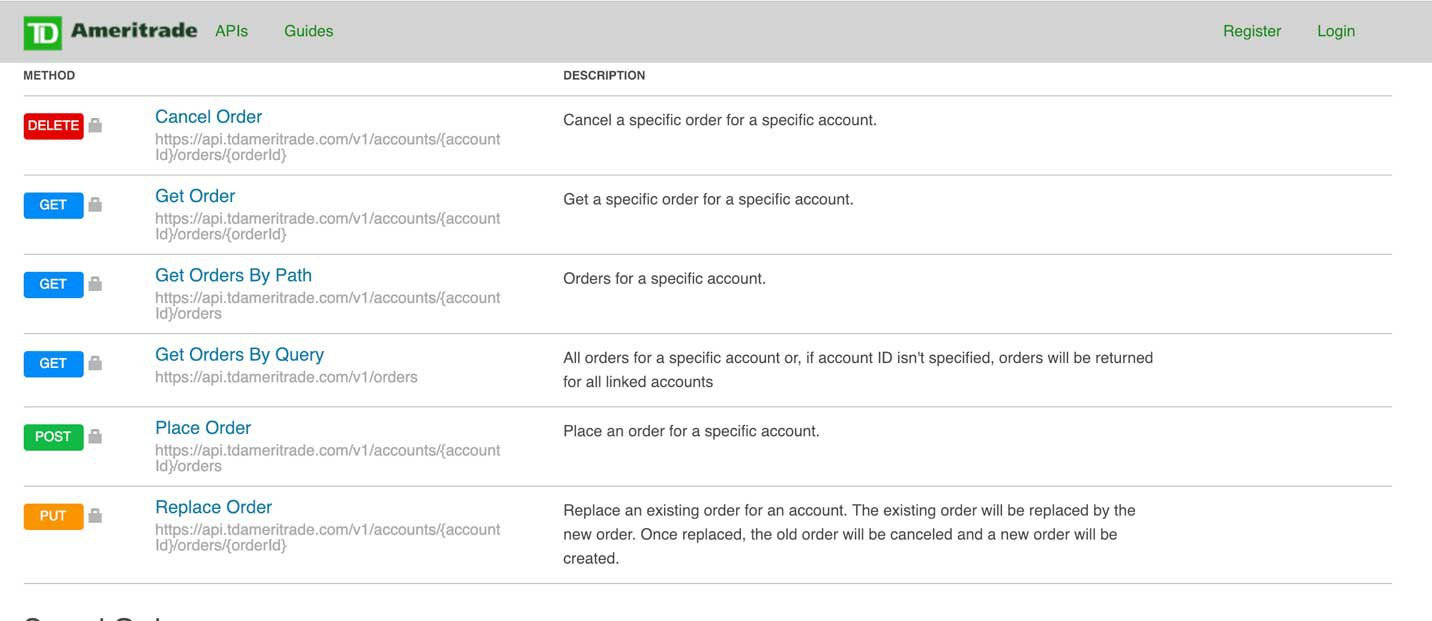This screenshot has height=621, width=1432.
Task: Click description 'Orders for a specific account.'
Action: click(664, 278)
